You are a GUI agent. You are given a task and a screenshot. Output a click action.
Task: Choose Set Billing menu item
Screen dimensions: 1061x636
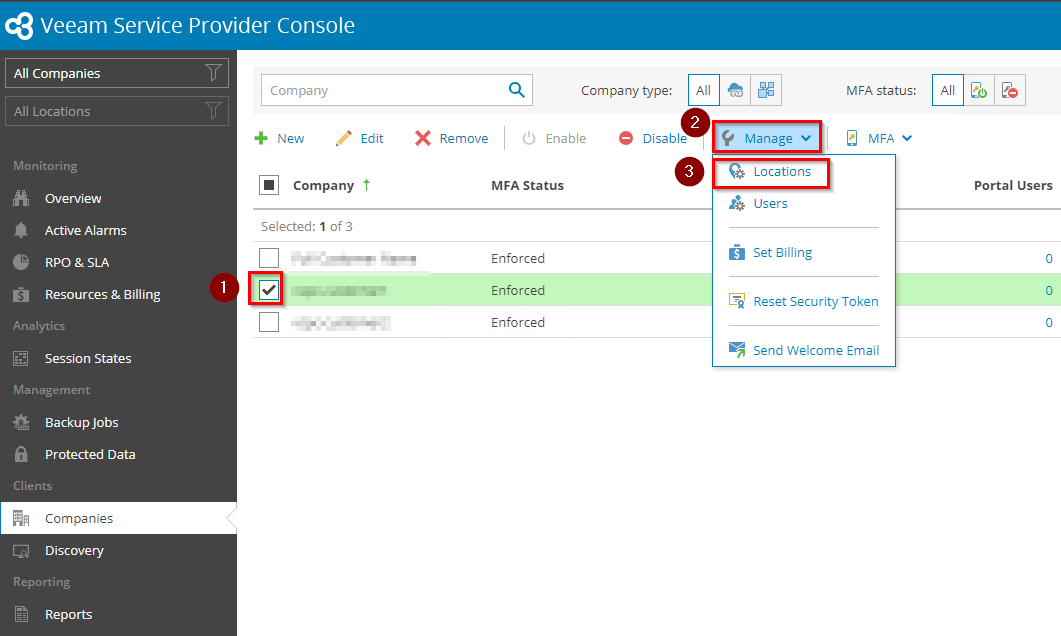(x=783, y=252)
